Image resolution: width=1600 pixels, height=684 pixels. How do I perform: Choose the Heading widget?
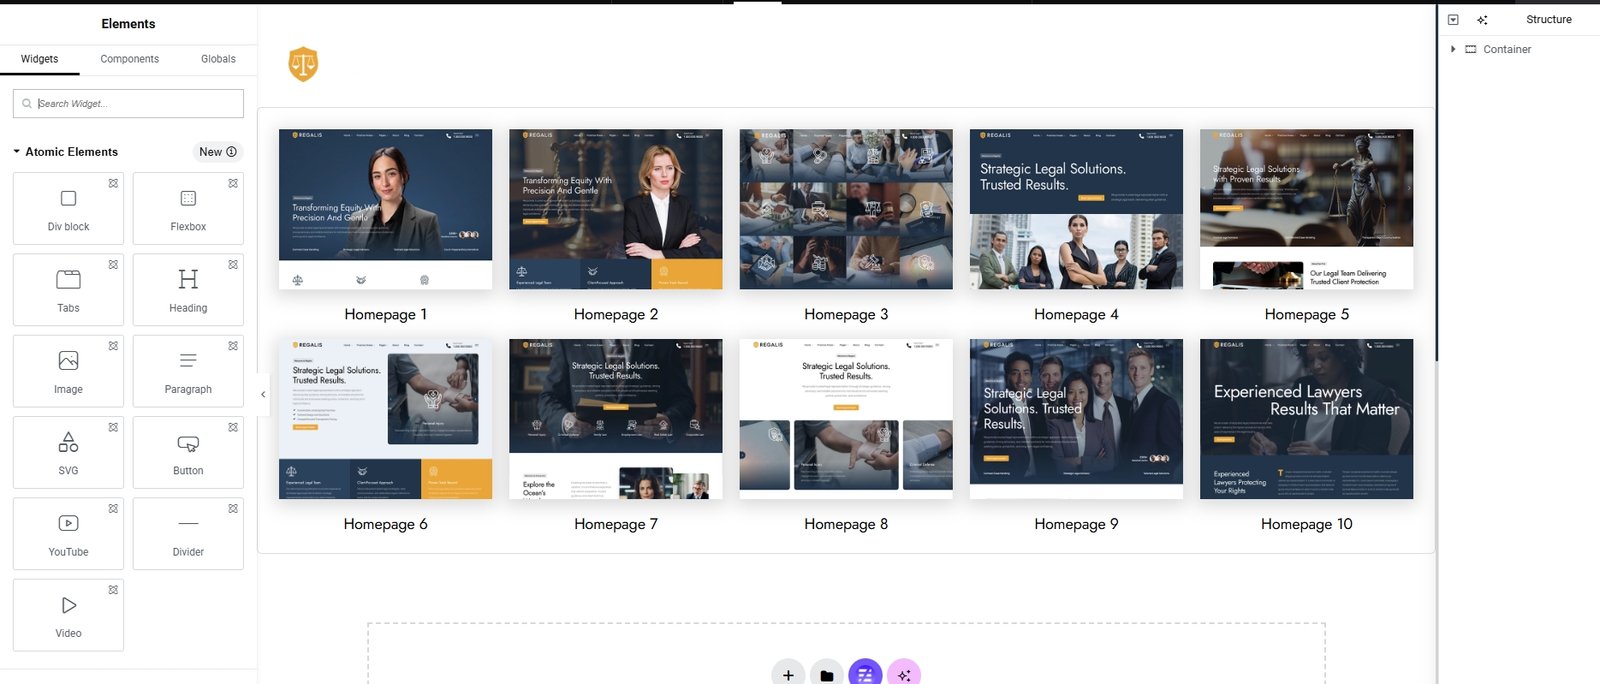[x=188, y=289]
